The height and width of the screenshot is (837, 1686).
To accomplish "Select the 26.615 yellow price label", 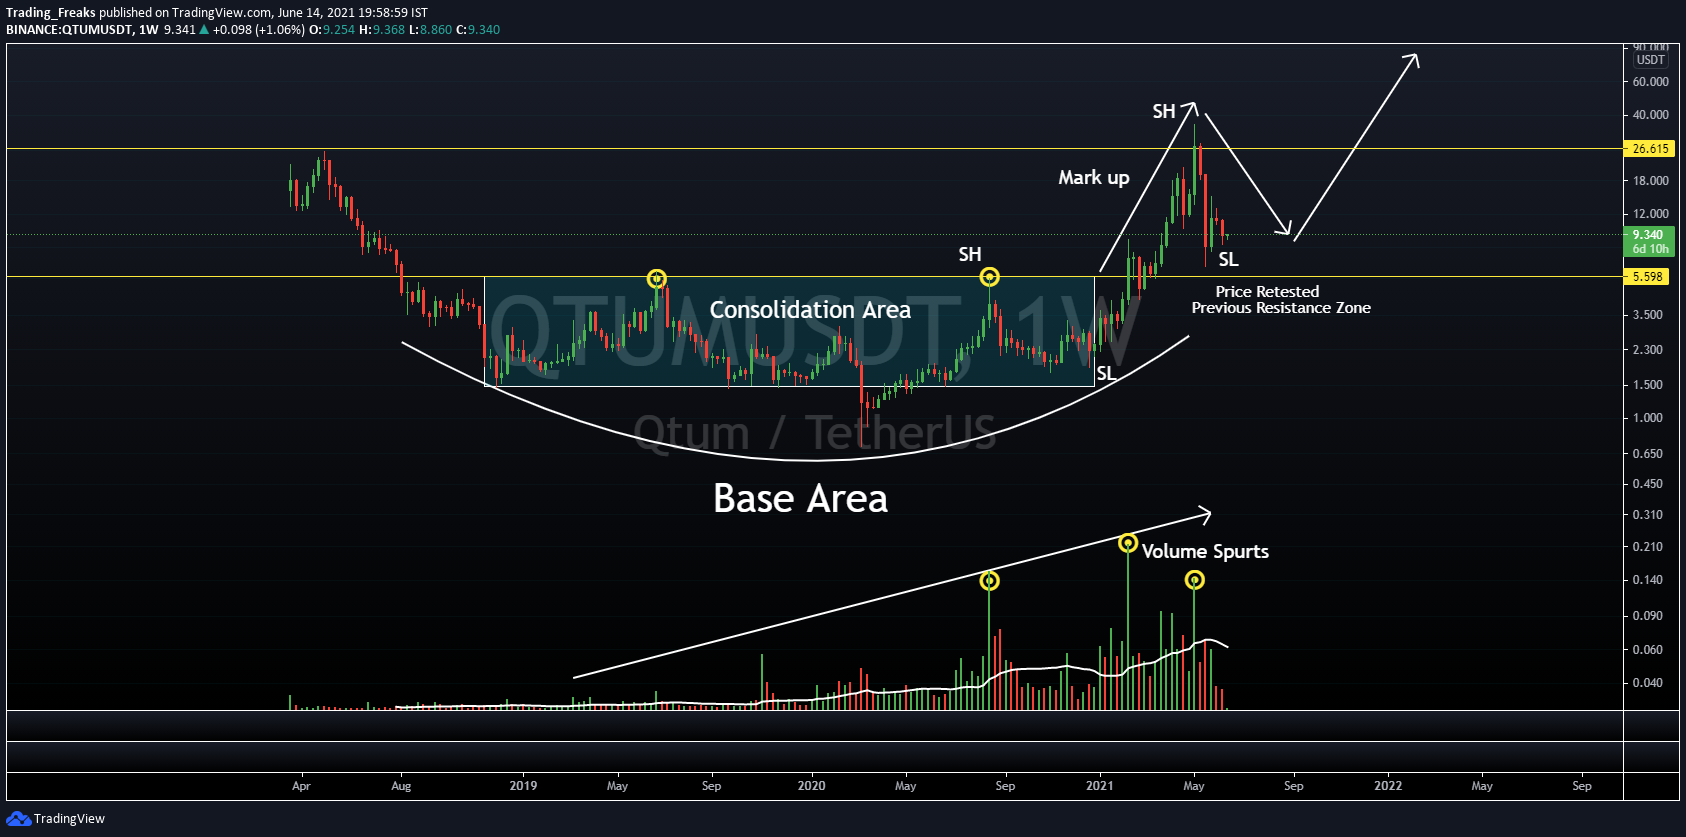I will 1650,149.
